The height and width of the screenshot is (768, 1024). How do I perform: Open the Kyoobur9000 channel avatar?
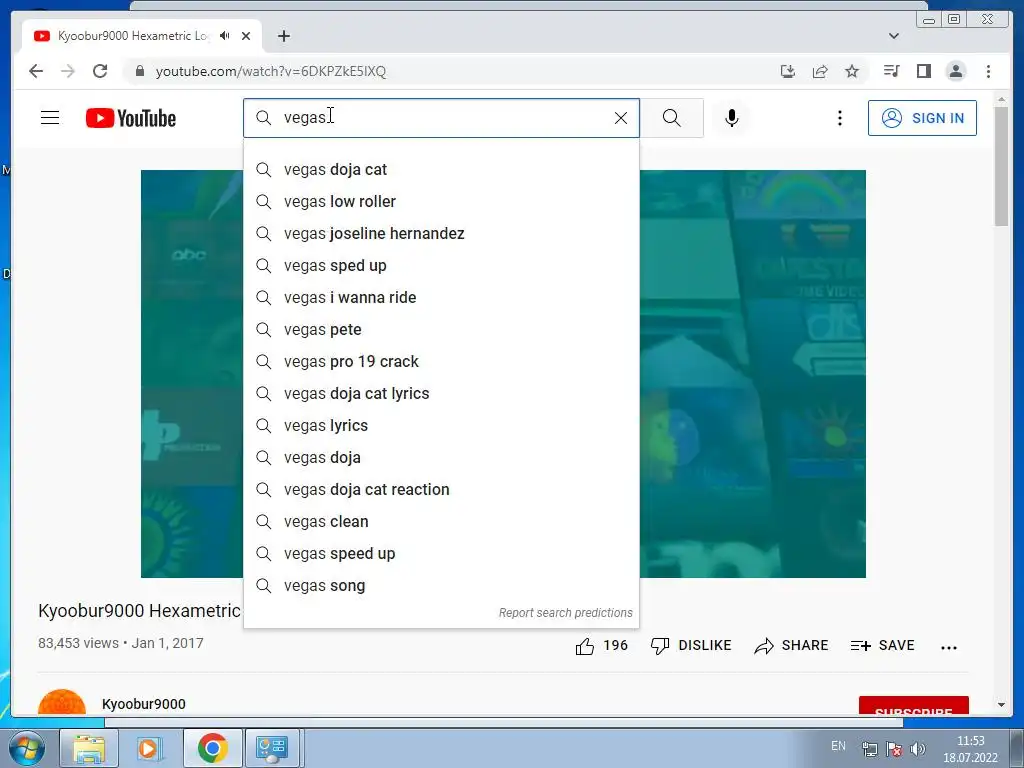(62, 703)
